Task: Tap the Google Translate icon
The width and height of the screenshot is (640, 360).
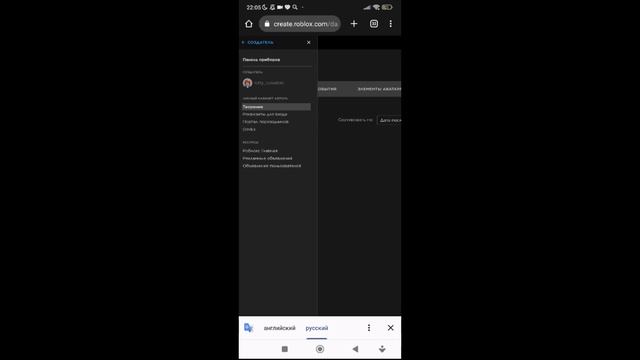Action: pos(248,328)
